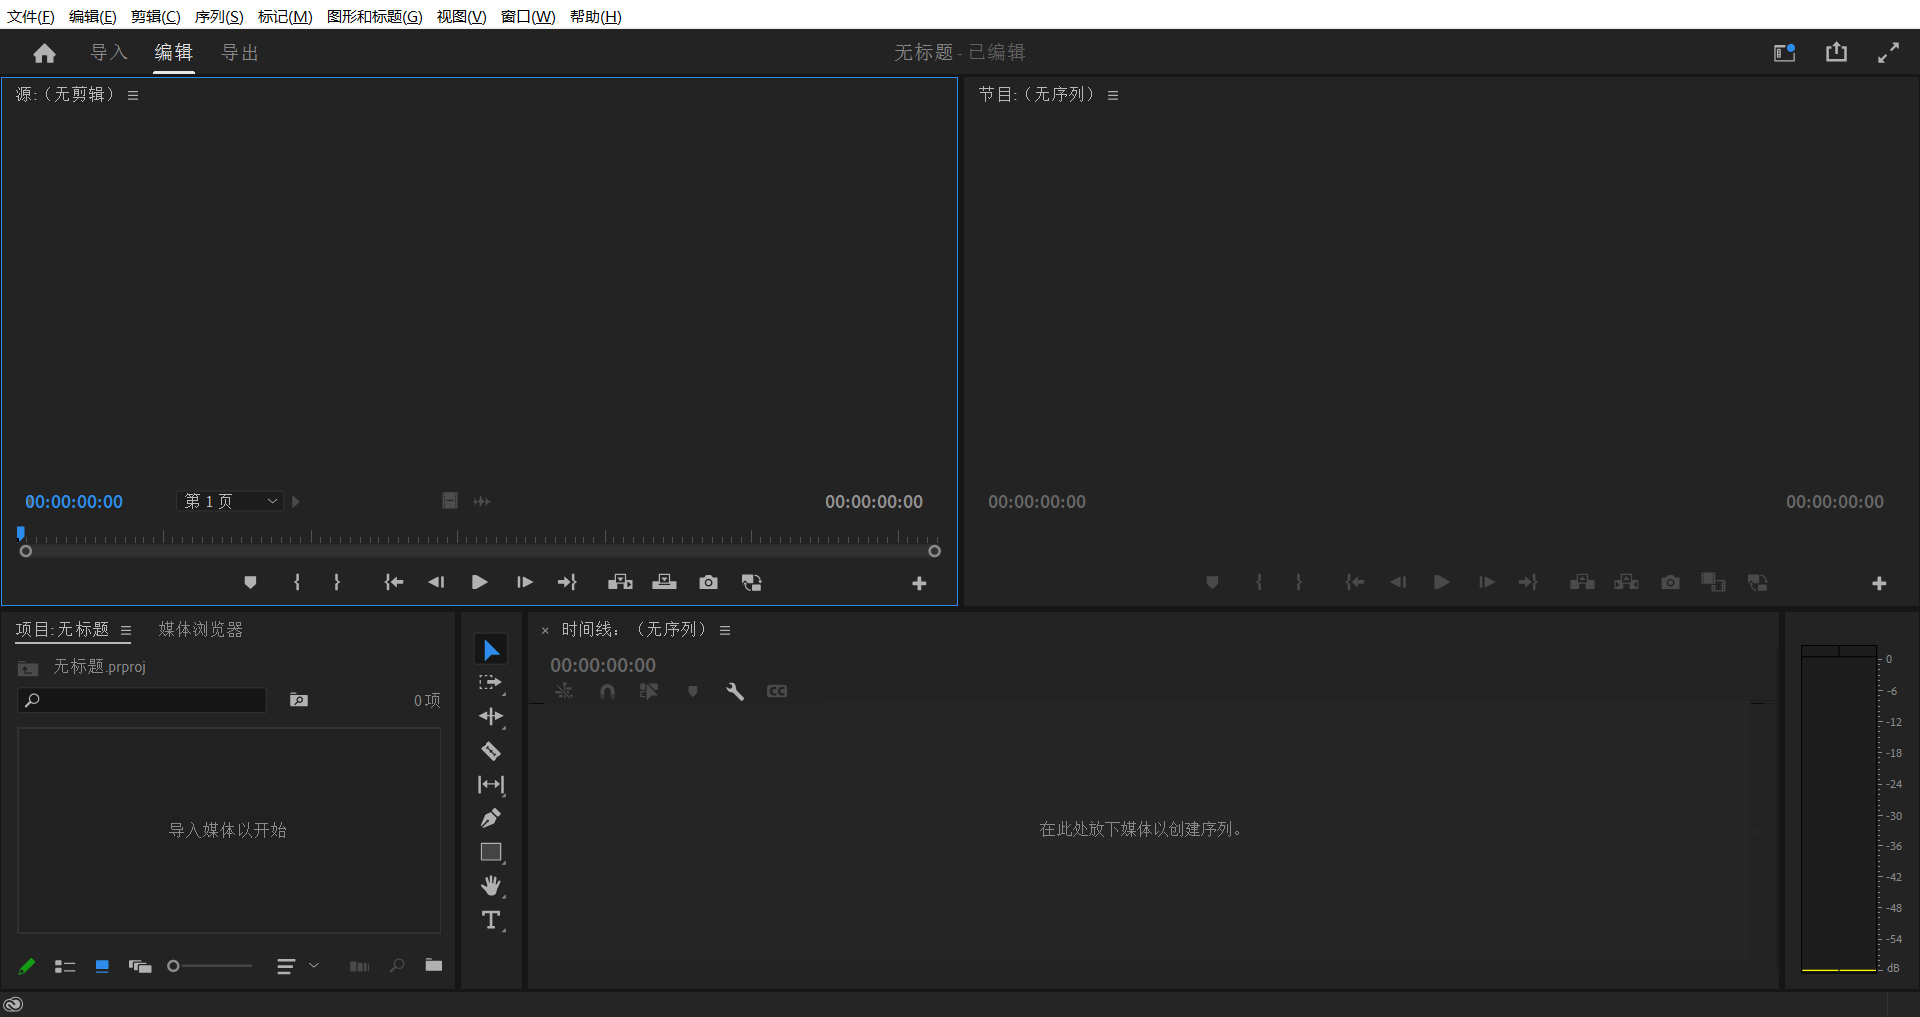Select the Track Select Forward tool
Image resolution: width=1920 pixels, height=1017 pixels.
tap(491, 684)
